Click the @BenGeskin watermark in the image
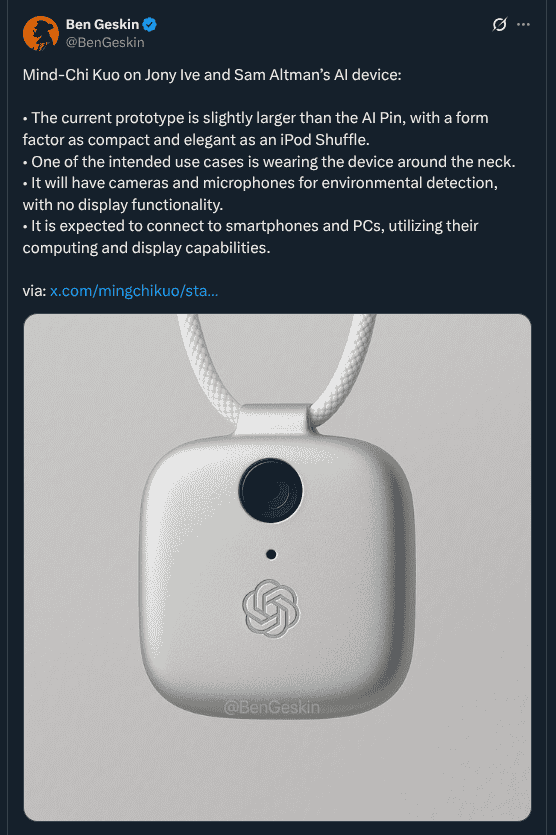The image size is (556, 835). 272,707
